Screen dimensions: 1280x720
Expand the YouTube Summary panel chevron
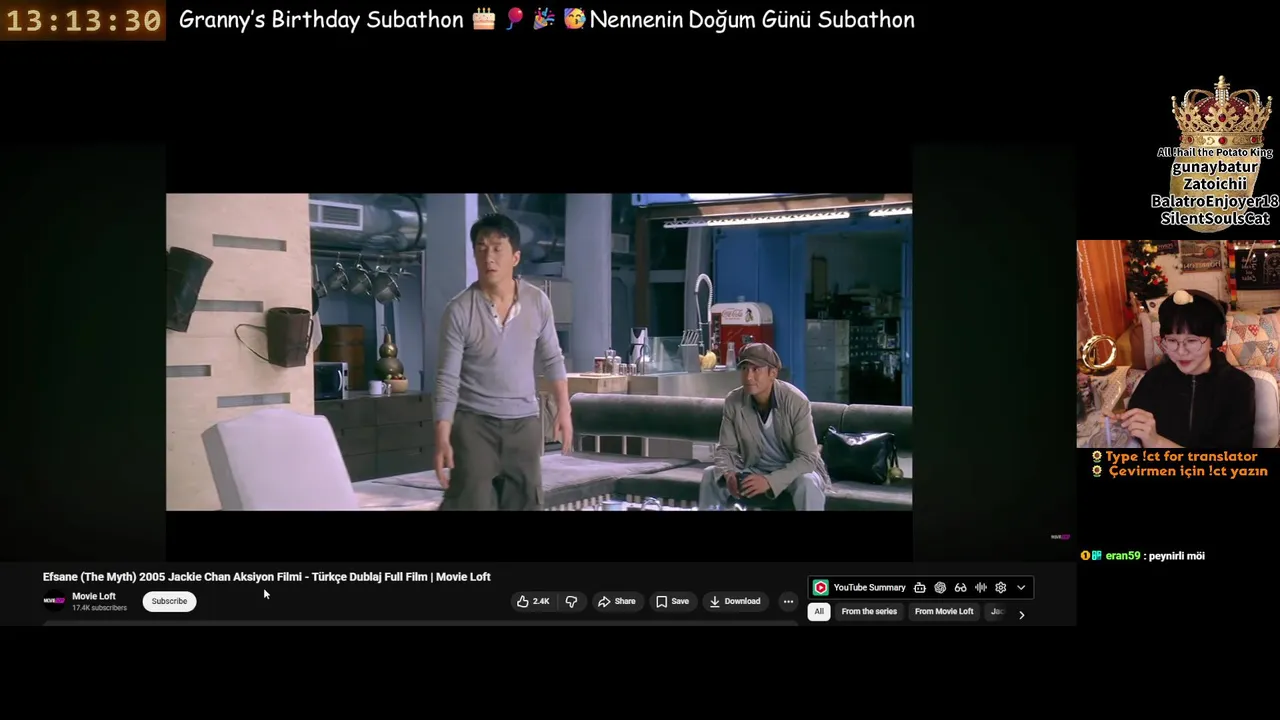coord(1021,588)
